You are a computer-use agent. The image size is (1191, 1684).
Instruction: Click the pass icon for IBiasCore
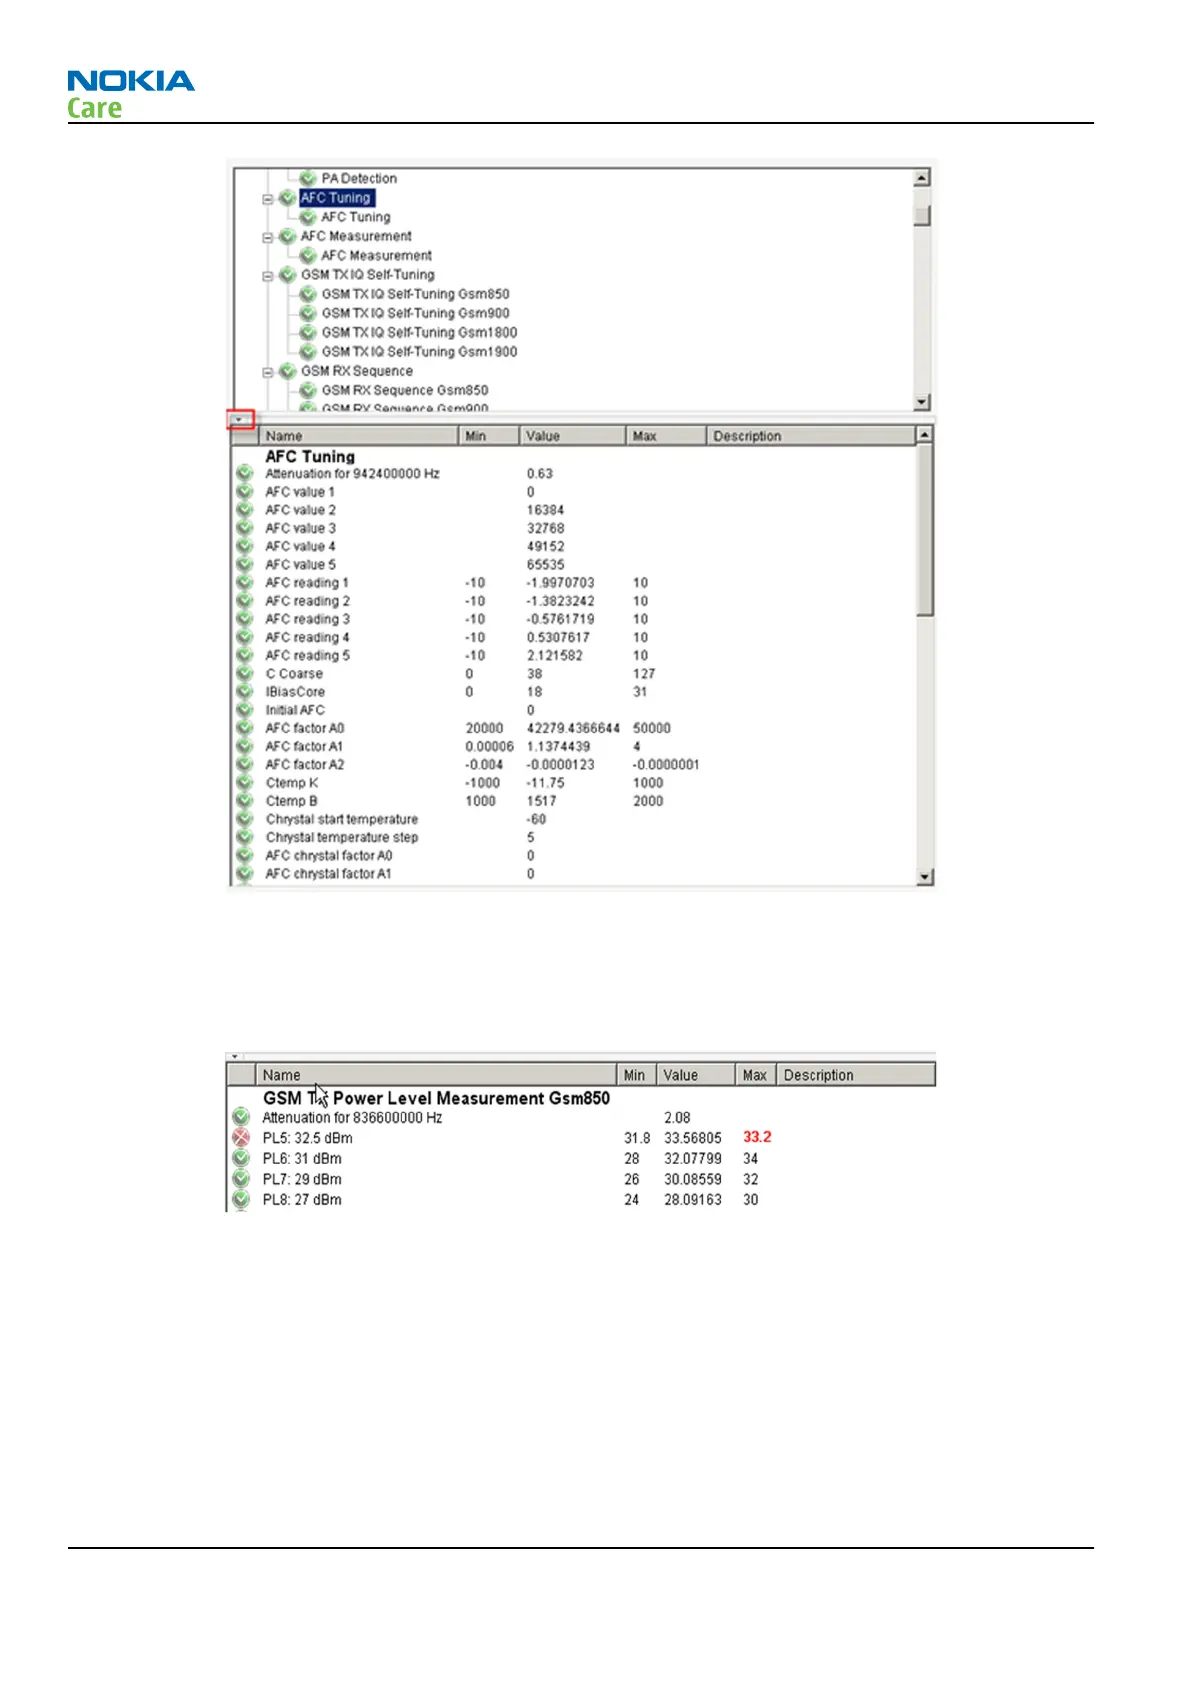pyautogui.click(x=244, y=692)
